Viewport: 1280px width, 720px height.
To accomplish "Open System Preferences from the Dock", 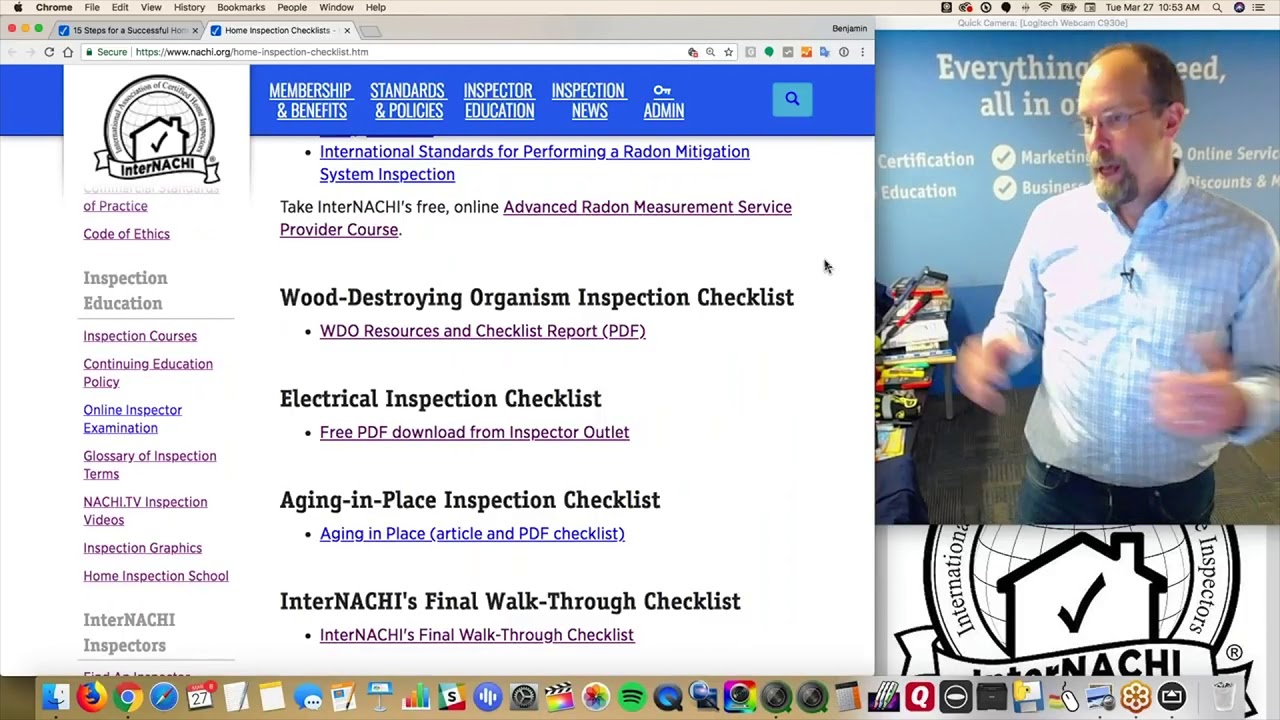I will tap(524, 697).
